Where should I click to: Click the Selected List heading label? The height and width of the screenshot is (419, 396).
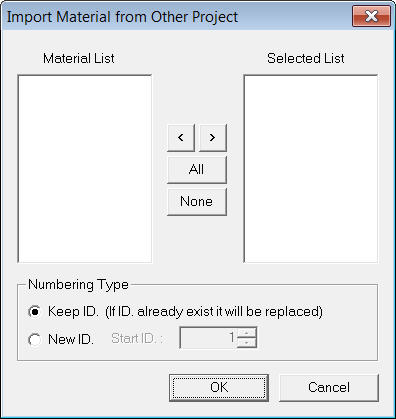306,58
